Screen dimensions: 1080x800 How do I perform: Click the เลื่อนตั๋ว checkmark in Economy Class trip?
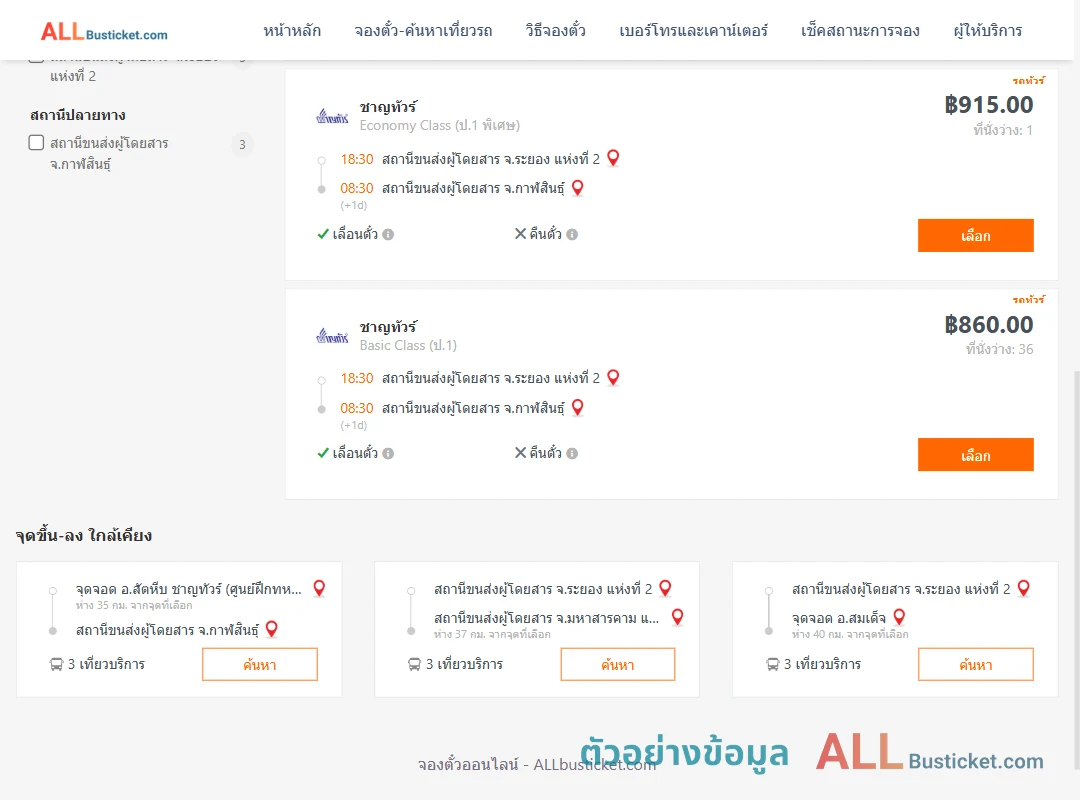pyautogui.click(x=323, y=234)
